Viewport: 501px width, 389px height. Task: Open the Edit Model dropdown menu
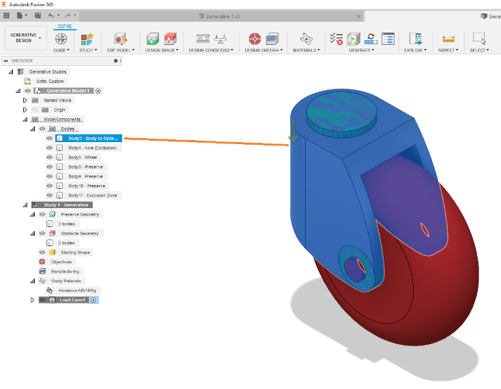coord(121,50)
